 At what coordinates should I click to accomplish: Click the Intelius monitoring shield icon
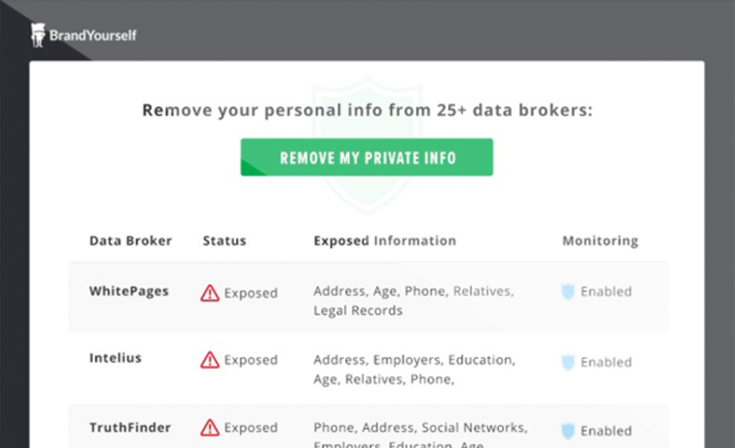tap(568, 362)
